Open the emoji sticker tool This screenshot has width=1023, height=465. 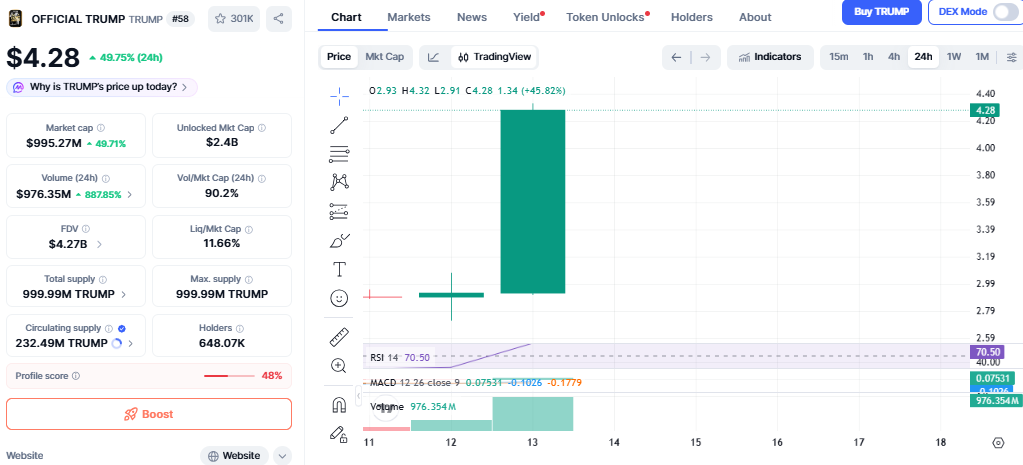click(x=339, y=298)
